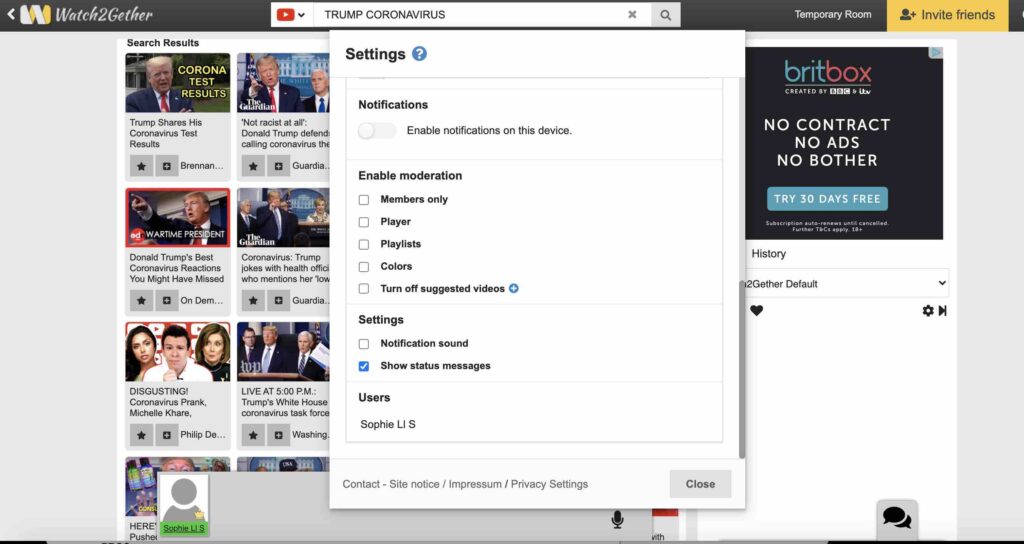Close the Settings dialog
The image size is (1024, 544).
click(x=700, y=484)
